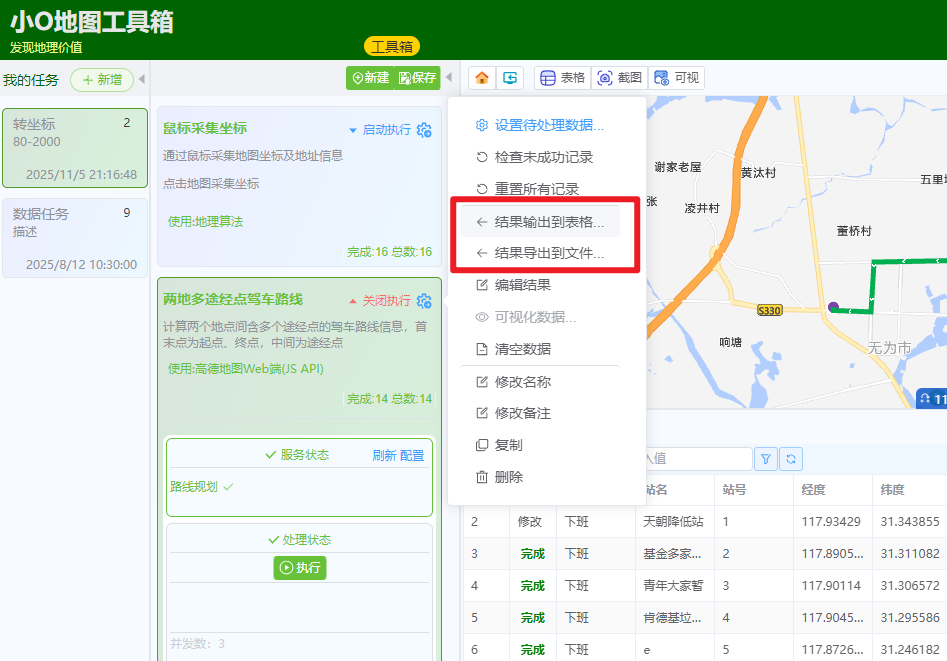Select 编辑结果 menu item
Viewport: 947px width, 661px height.
(x=540, y=285)
